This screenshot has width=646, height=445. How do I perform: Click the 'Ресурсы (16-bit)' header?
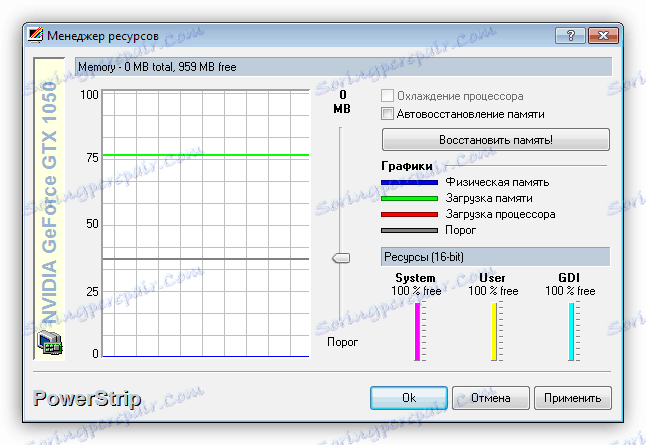(x=495, y=257)
